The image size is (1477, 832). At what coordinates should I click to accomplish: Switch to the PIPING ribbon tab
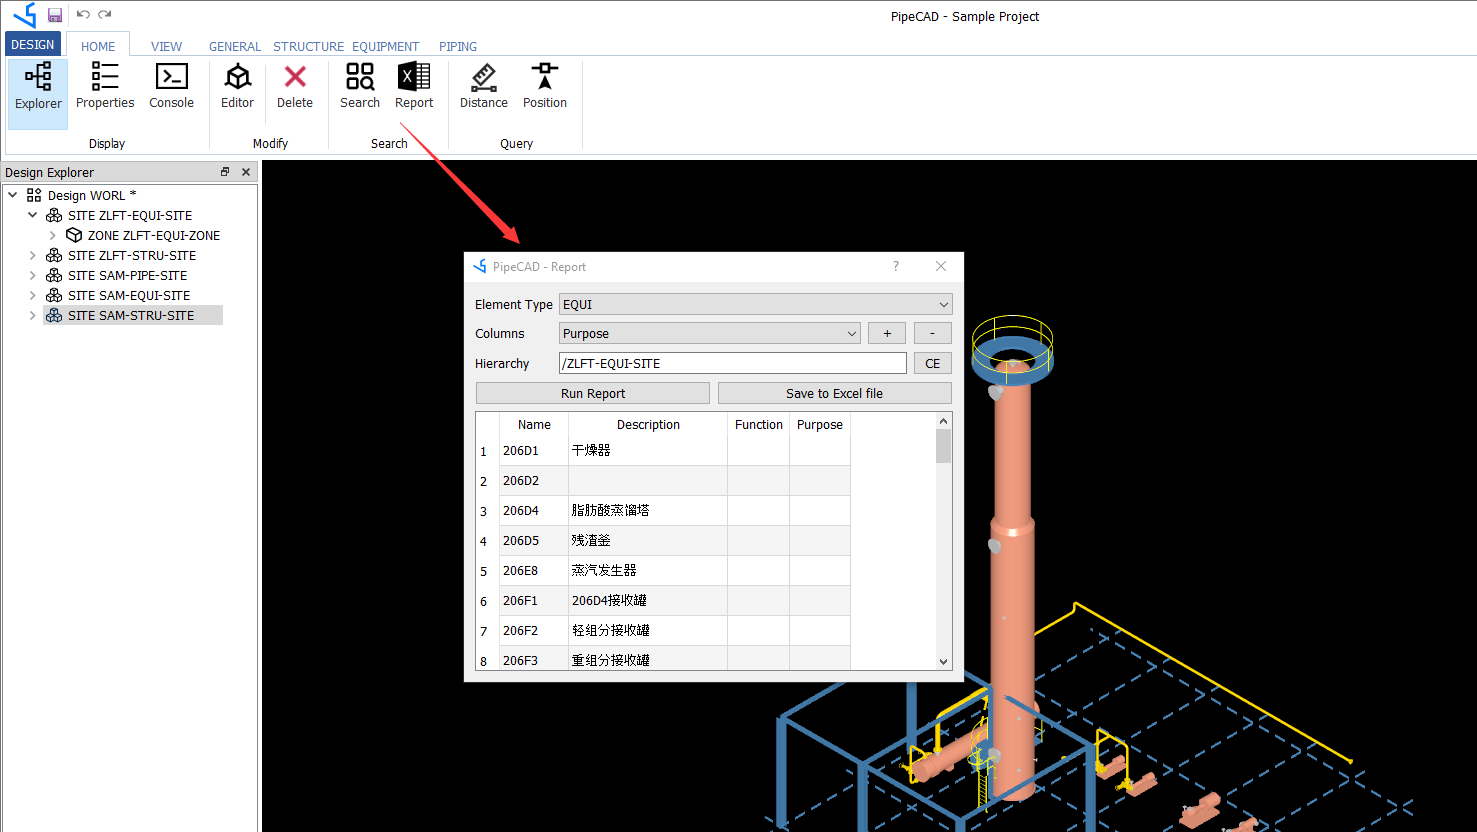[458, 46]
